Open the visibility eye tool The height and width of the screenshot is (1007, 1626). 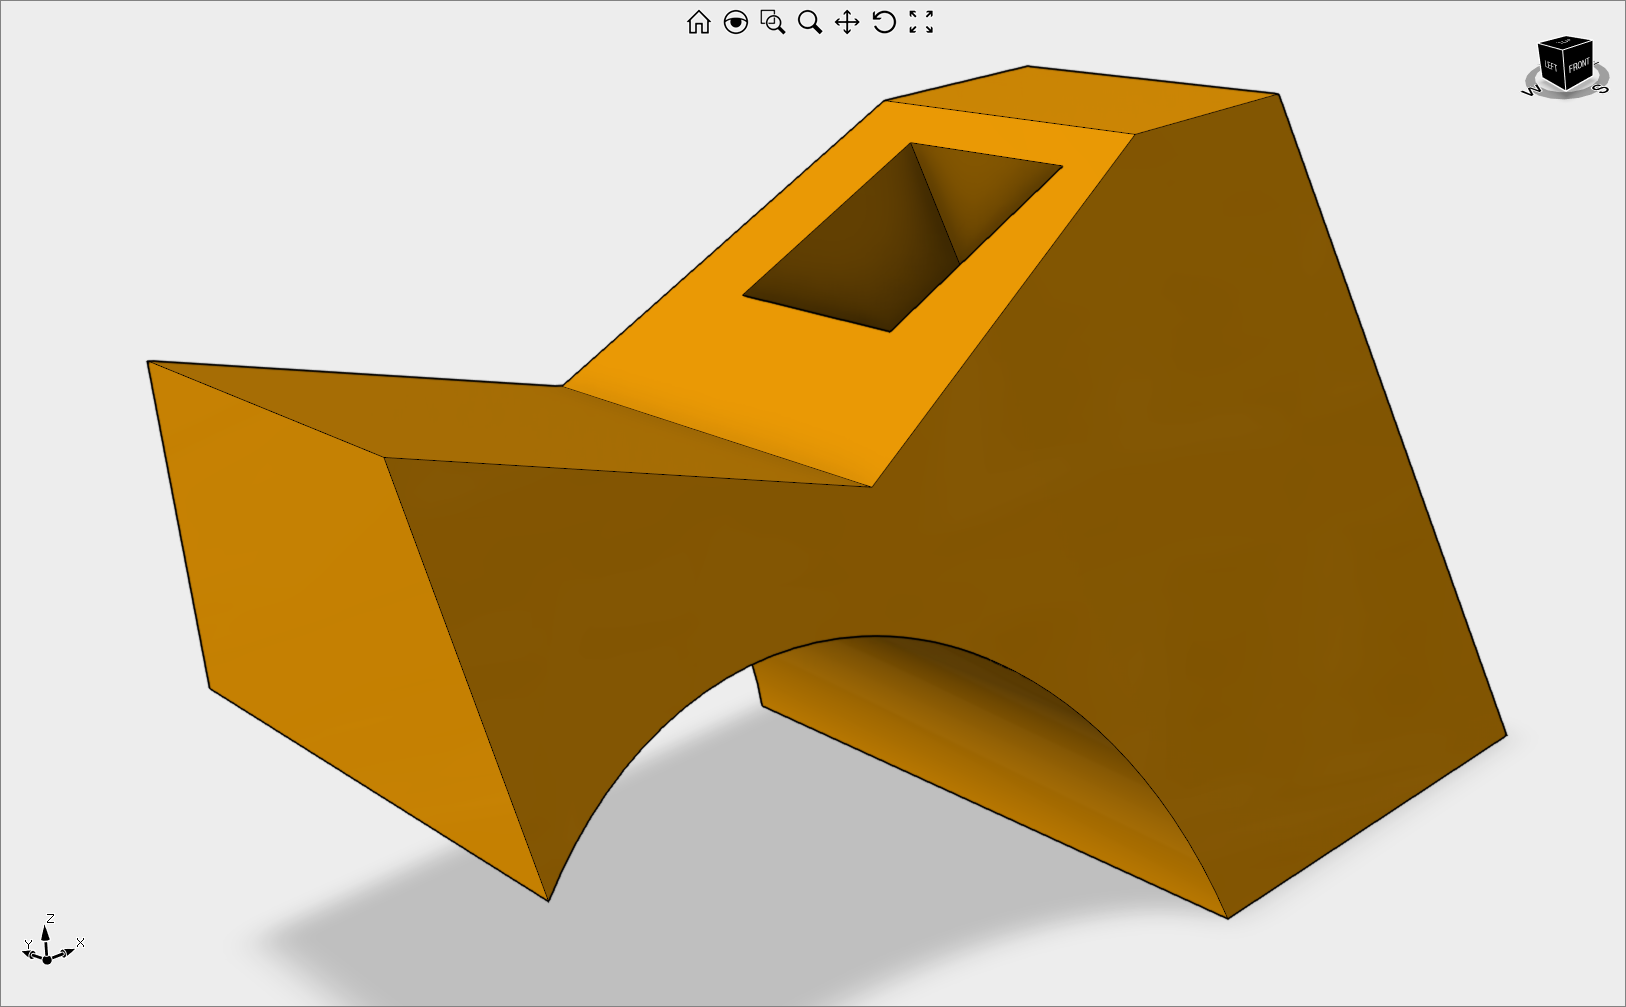coord(736,21)
